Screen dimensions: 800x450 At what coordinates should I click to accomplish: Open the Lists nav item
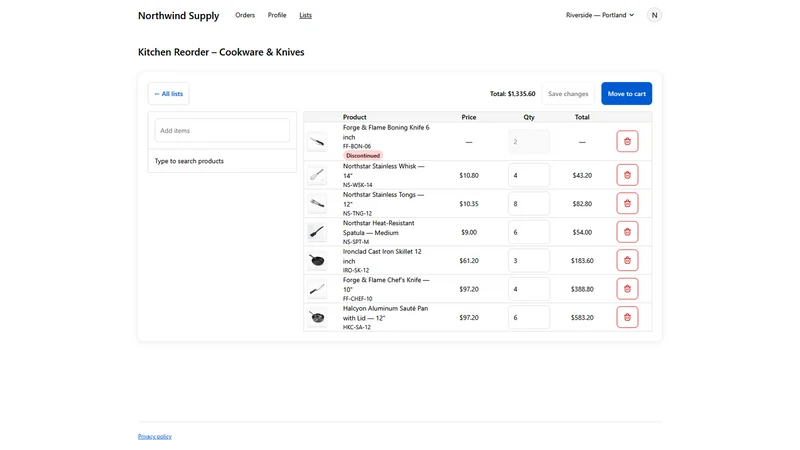coord(306,15)
